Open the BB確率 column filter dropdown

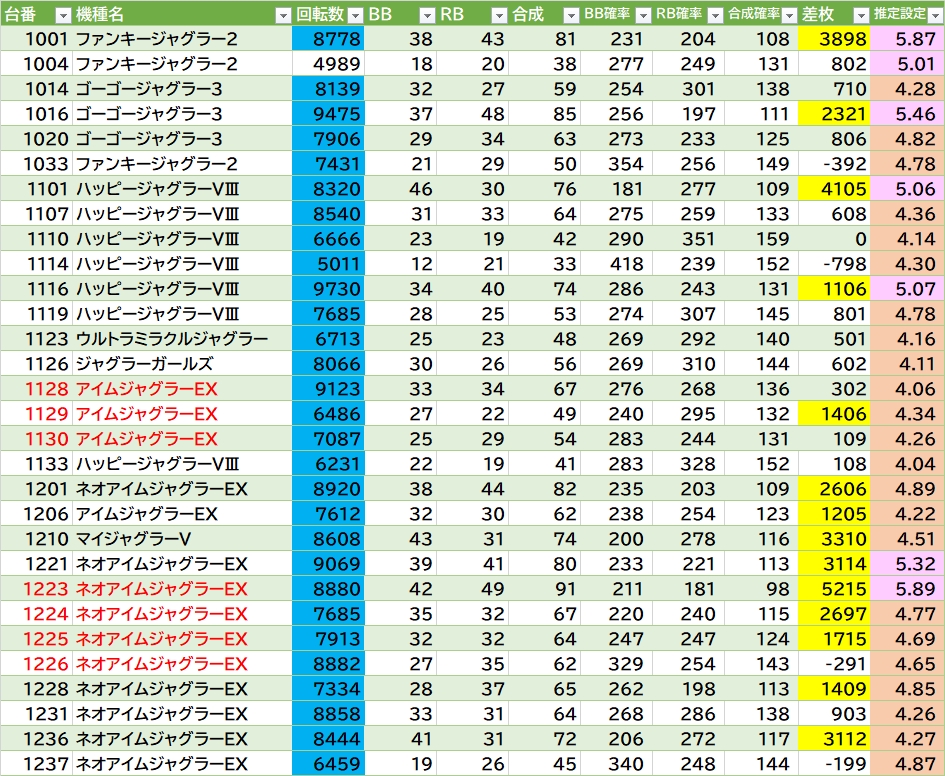coord(643,15)
